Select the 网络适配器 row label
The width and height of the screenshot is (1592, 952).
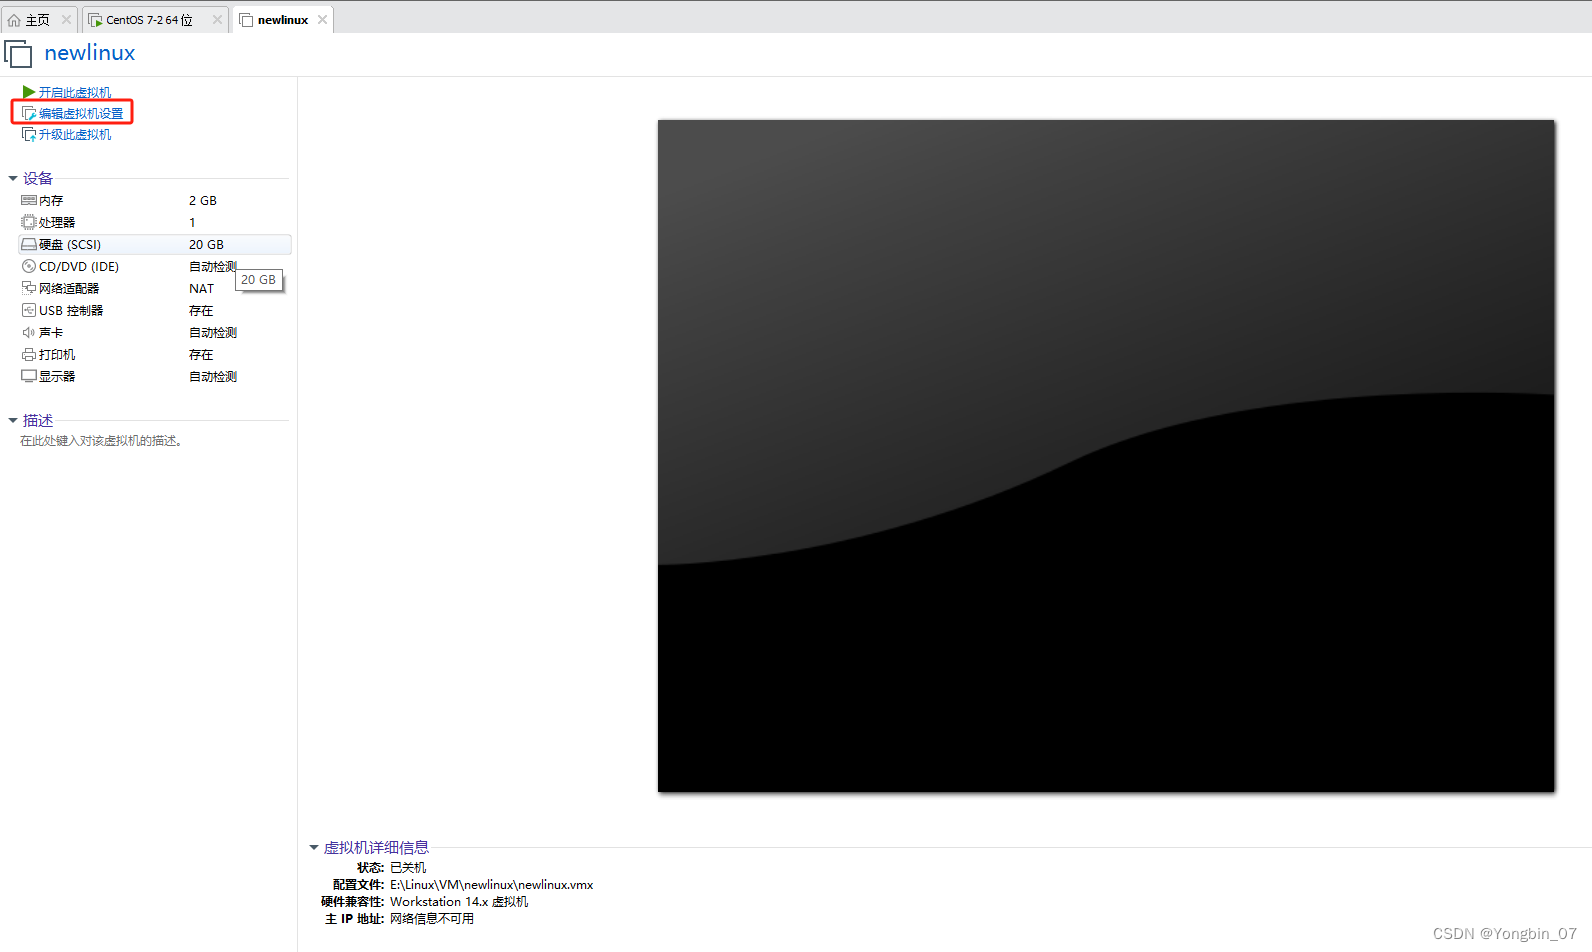click(x=69, y=289)
